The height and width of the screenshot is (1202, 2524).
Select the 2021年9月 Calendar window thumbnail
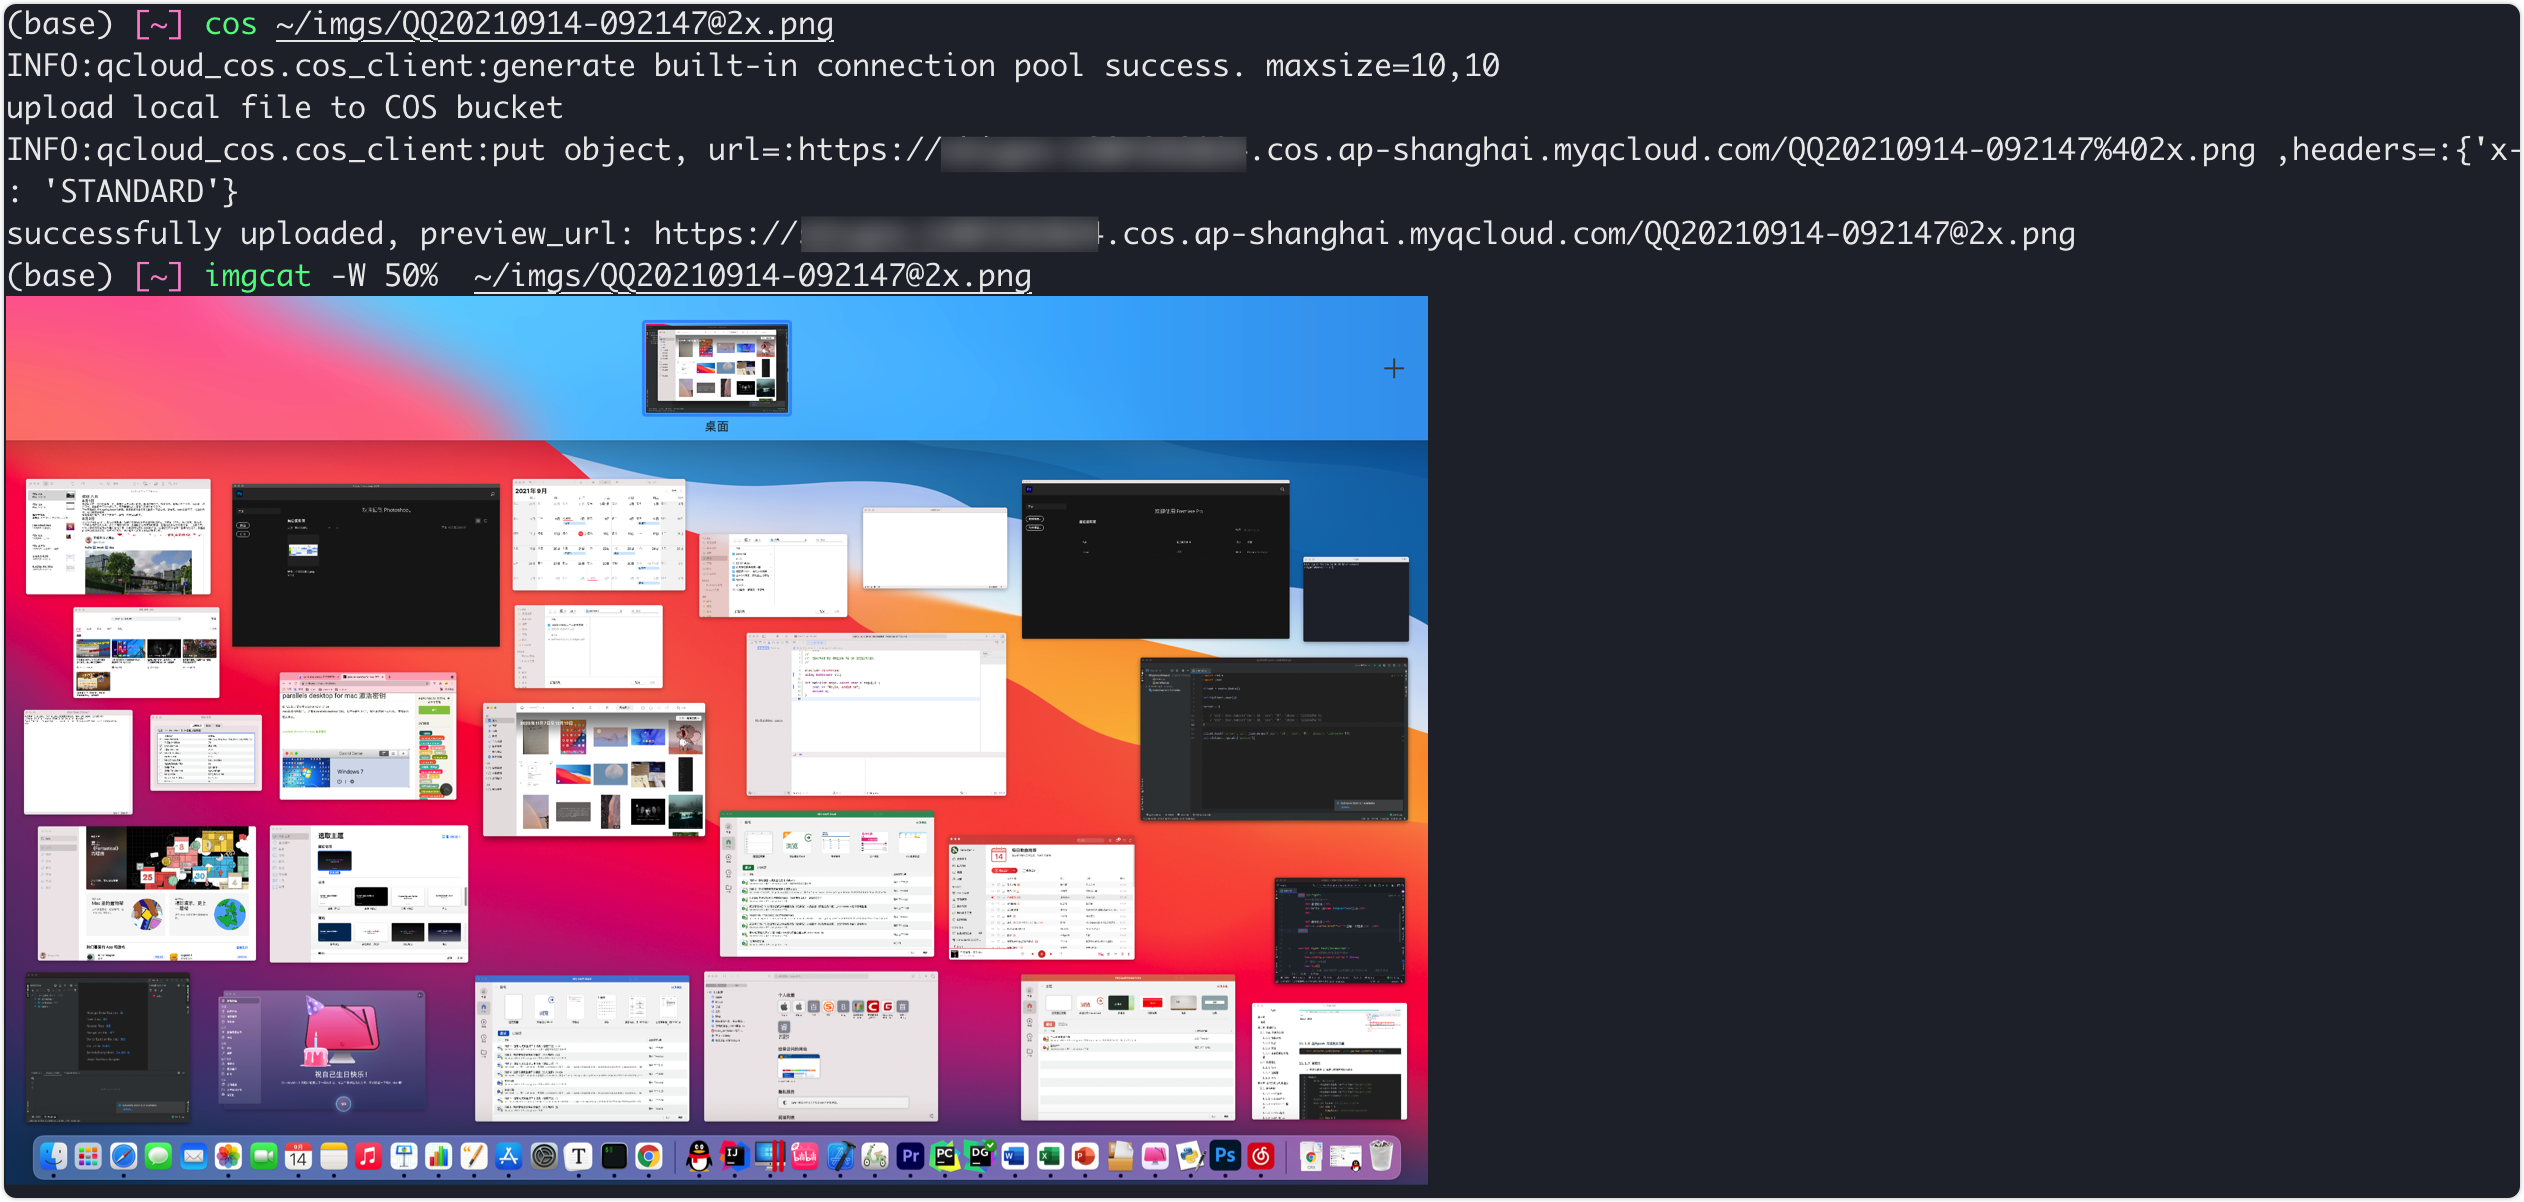599,535
